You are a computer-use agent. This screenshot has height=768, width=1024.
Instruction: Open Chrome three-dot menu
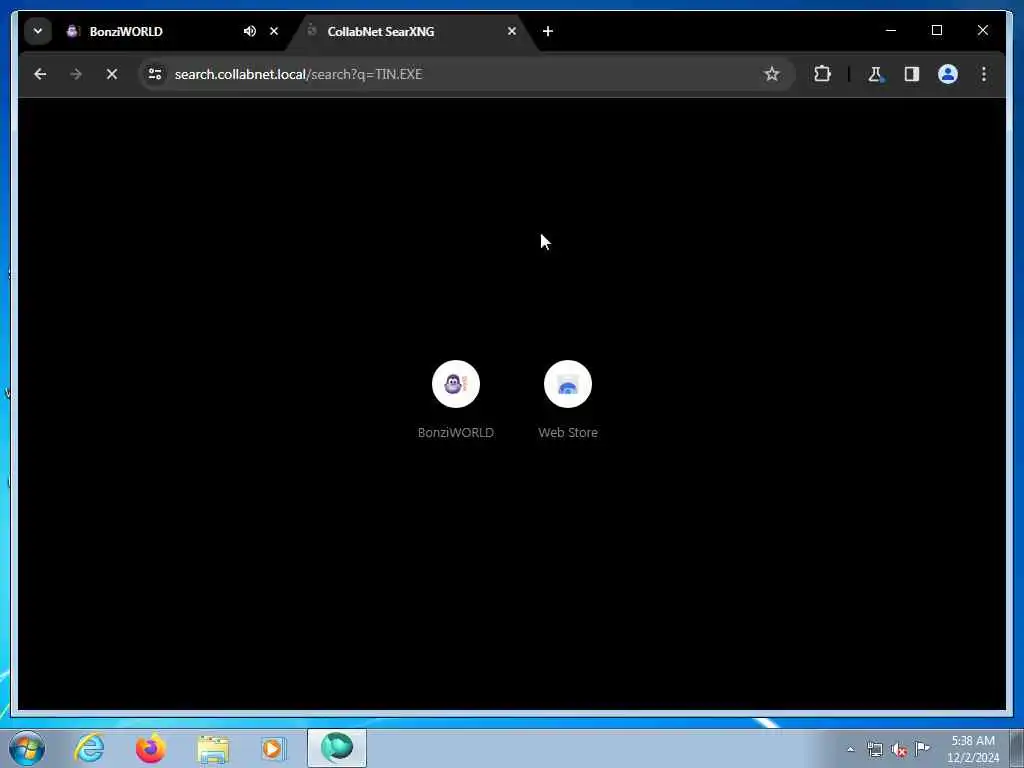[x=984, y=74]
